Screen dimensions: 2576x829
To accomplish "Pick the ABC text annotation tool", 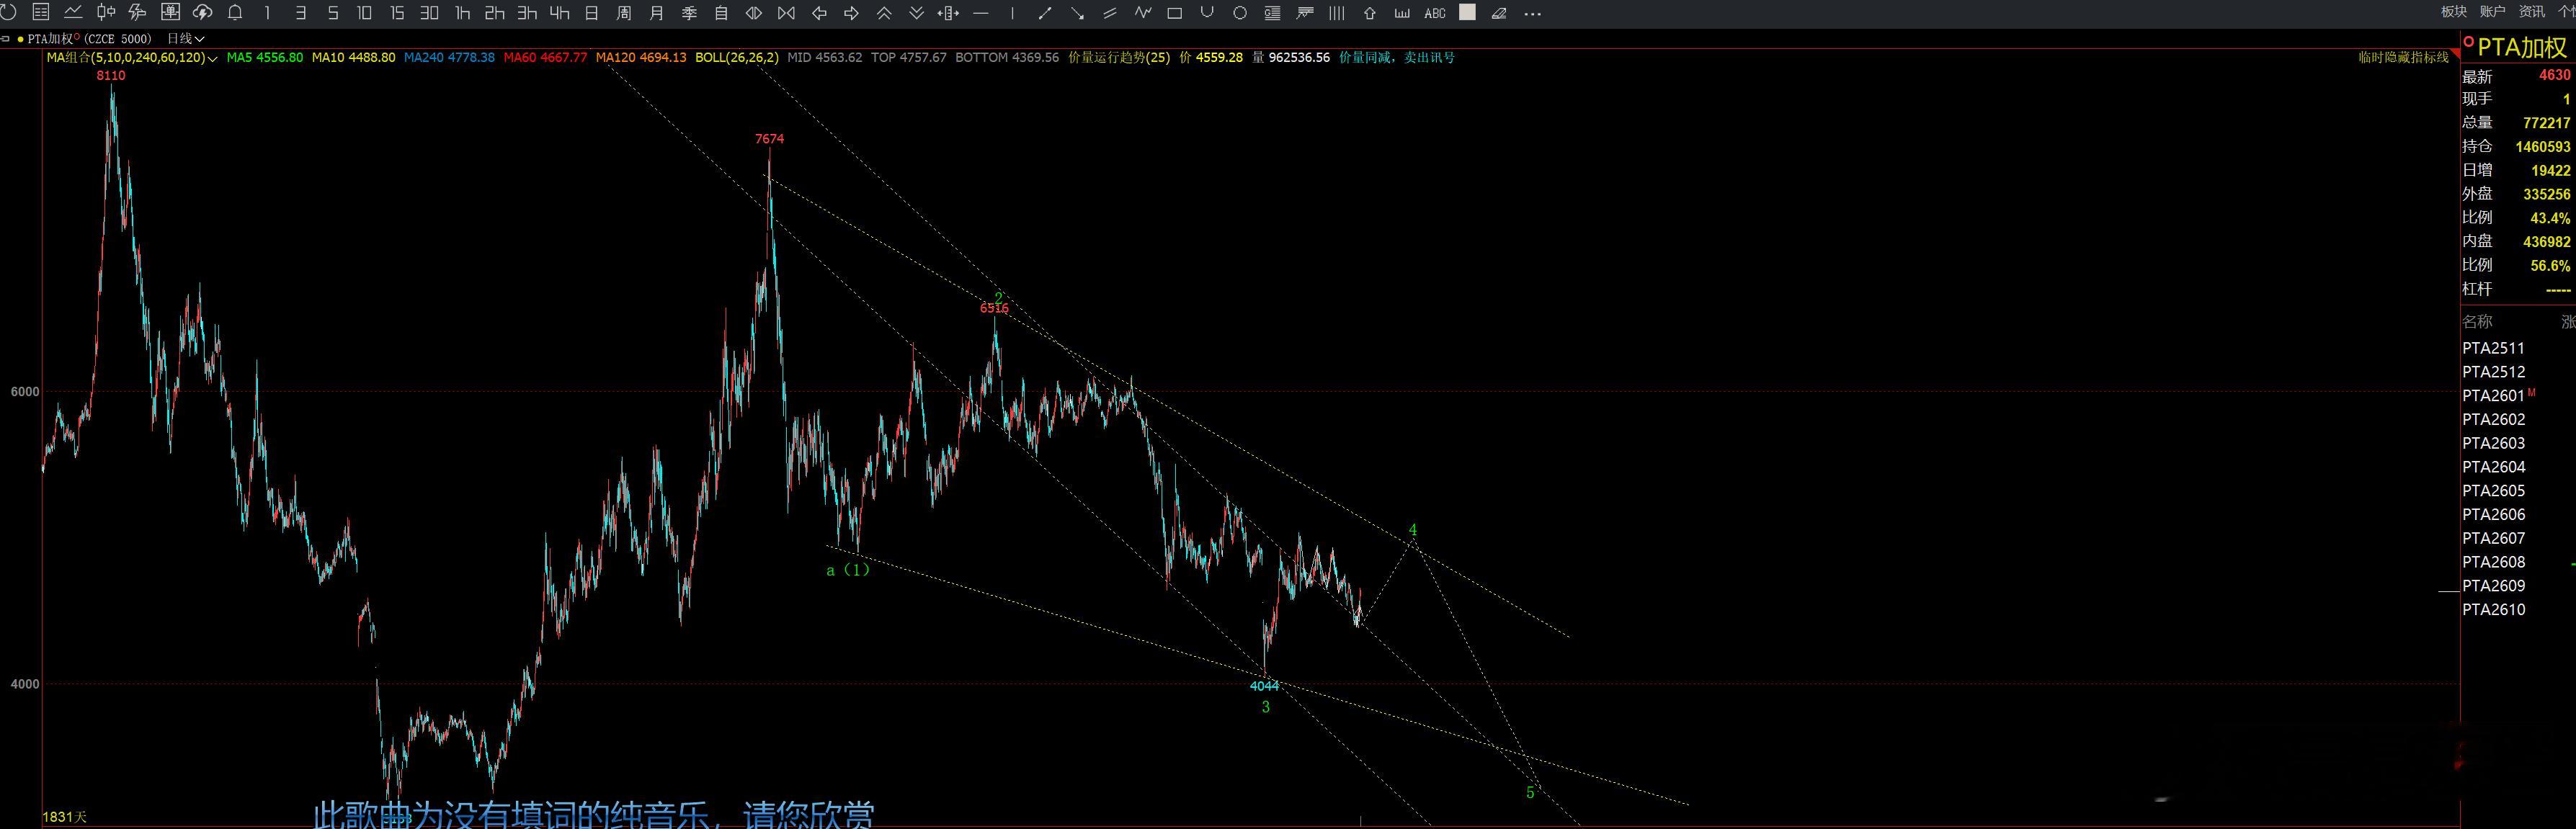I will 1434,13.
